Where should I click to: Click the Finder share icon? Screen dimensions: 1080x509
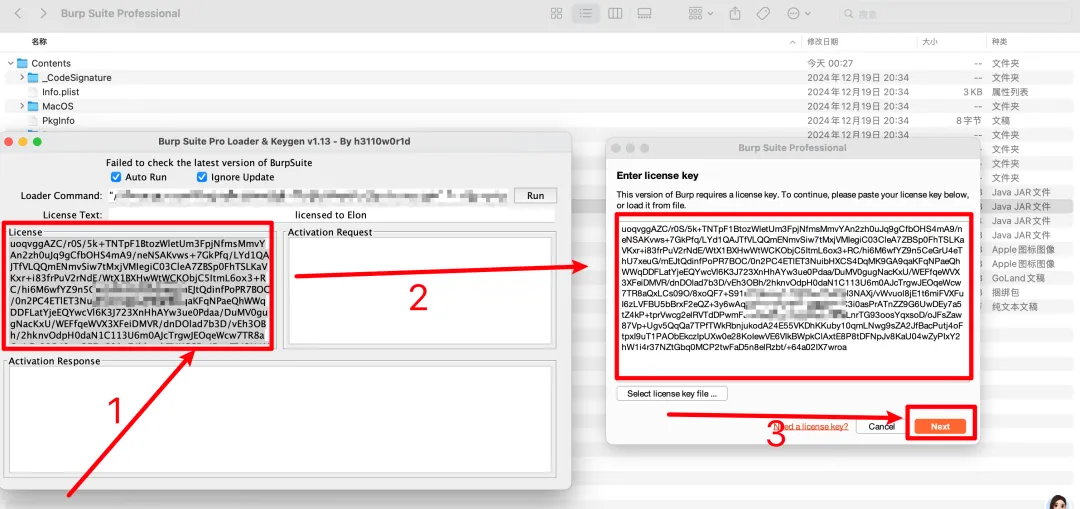(736, 13)
